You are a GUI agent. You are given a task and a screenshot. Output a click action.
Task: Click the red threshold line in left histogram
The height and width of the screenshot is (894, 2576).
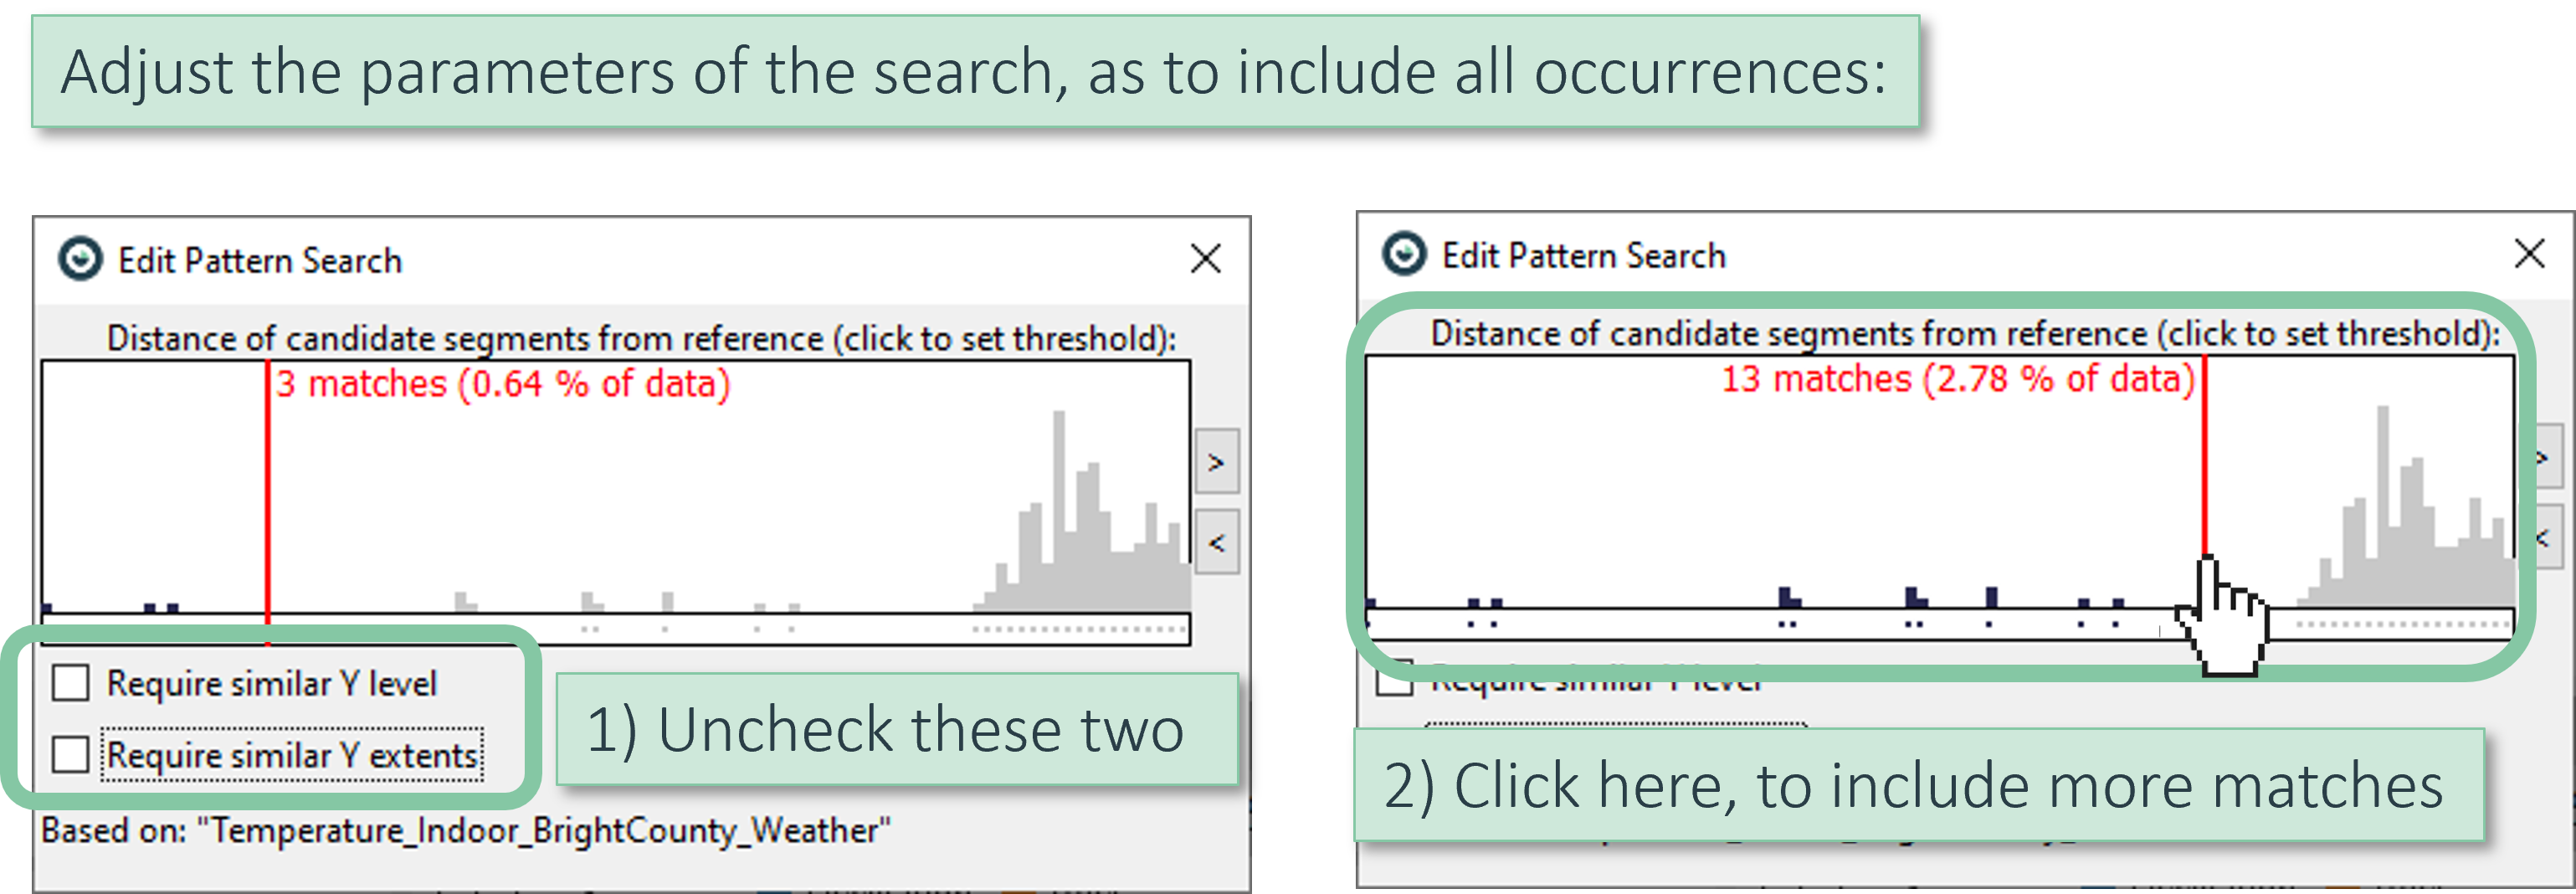click(x=267, y=500)
